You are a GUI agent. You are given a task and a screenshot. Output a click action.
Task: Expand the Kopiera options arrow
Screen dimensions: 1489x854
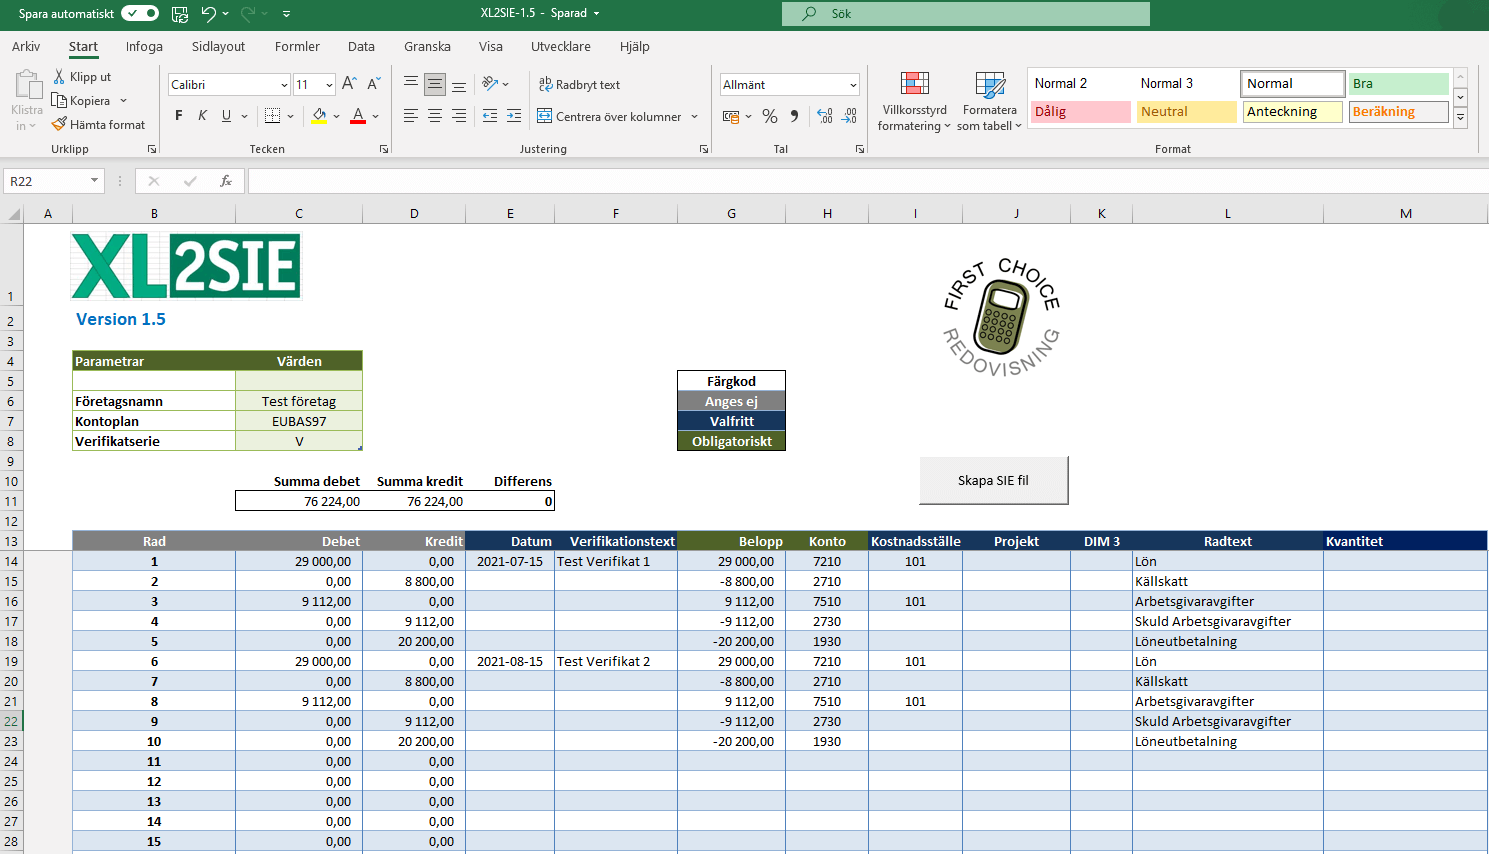click(x=123, y=101)
